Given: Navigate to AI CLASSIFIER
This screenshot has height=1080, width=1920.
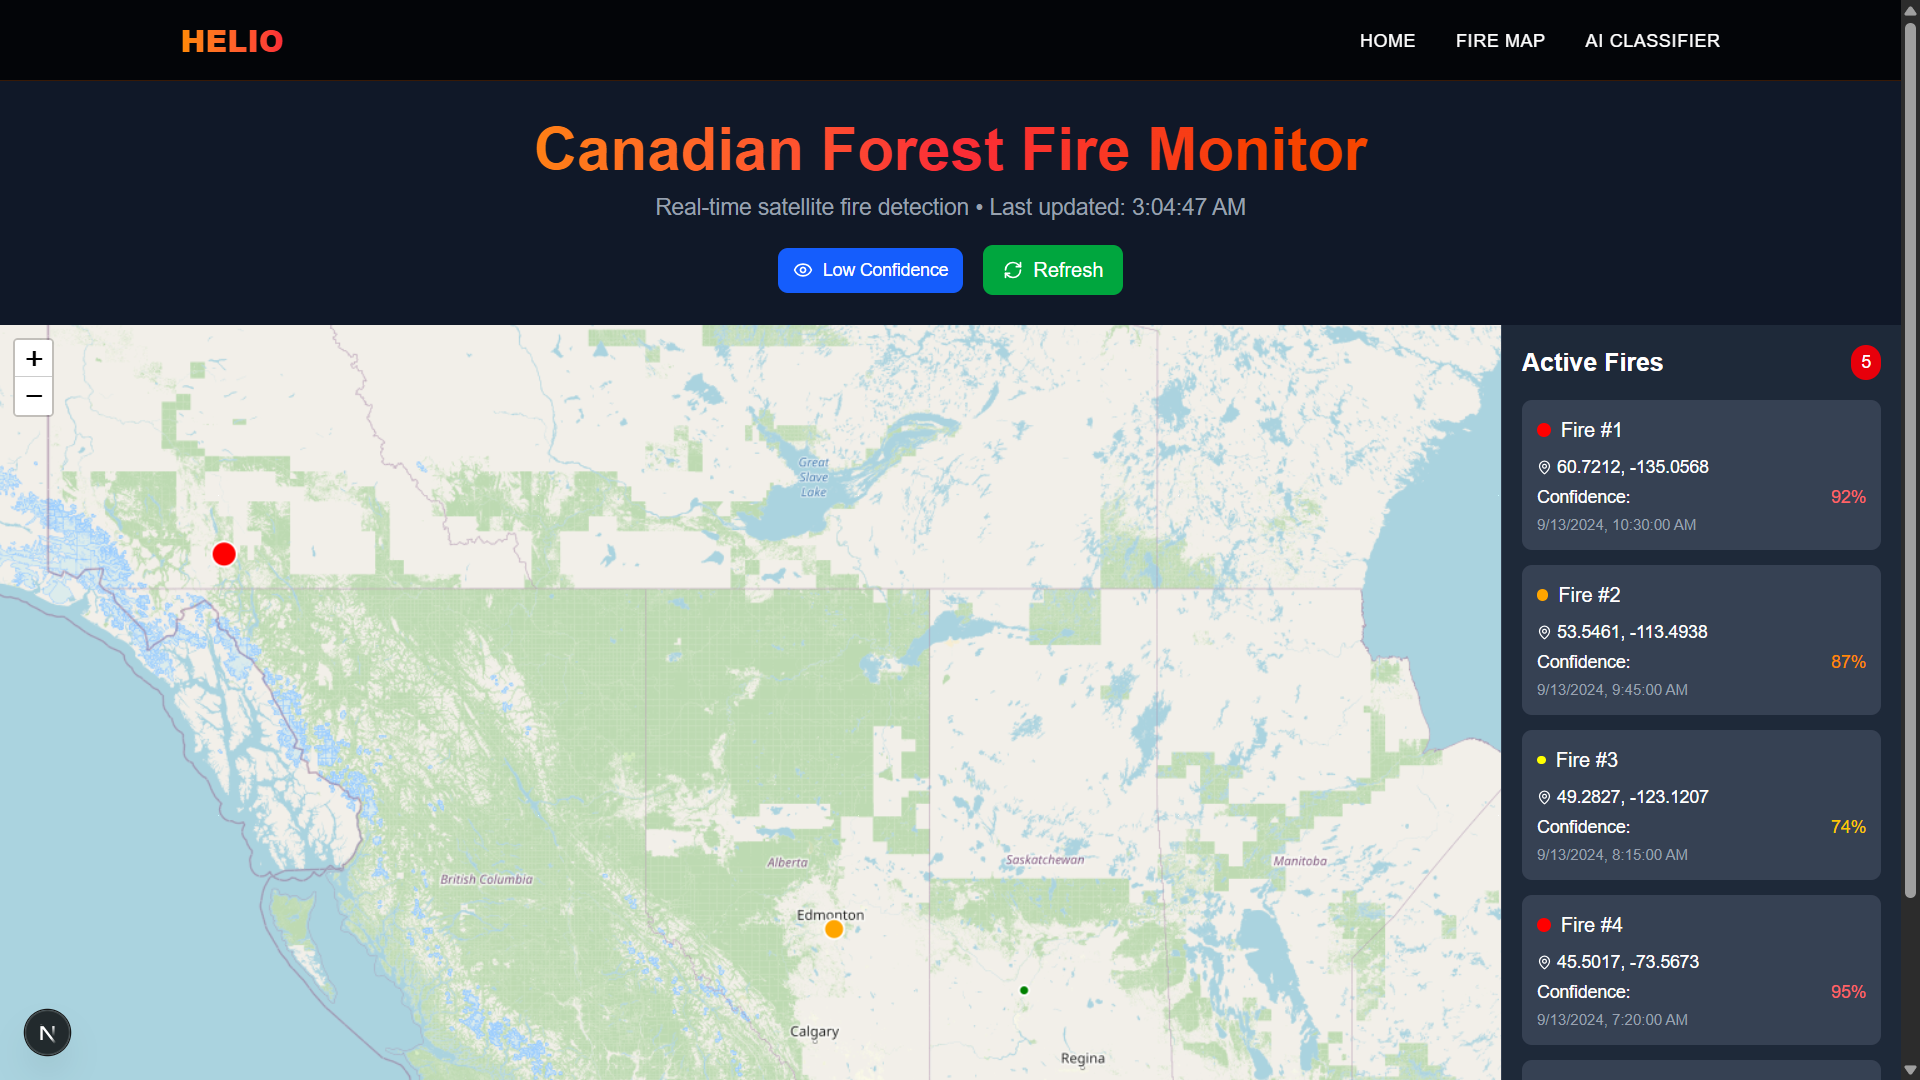Looking at the screenshot, I should 1652,41.
